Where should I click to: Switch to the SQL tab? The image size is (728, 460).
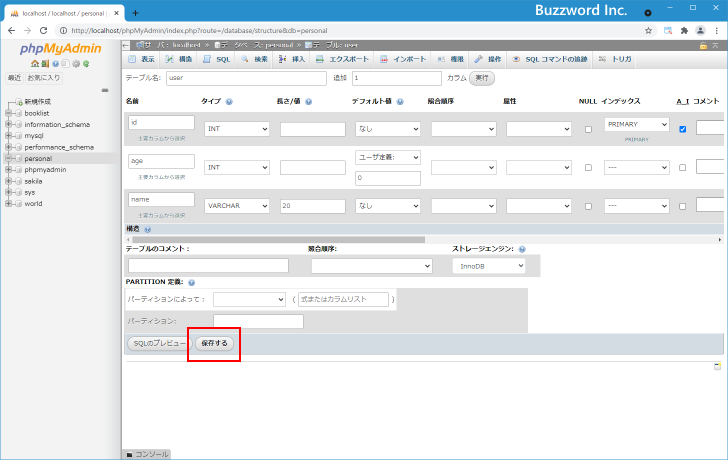tap(217, 59)
